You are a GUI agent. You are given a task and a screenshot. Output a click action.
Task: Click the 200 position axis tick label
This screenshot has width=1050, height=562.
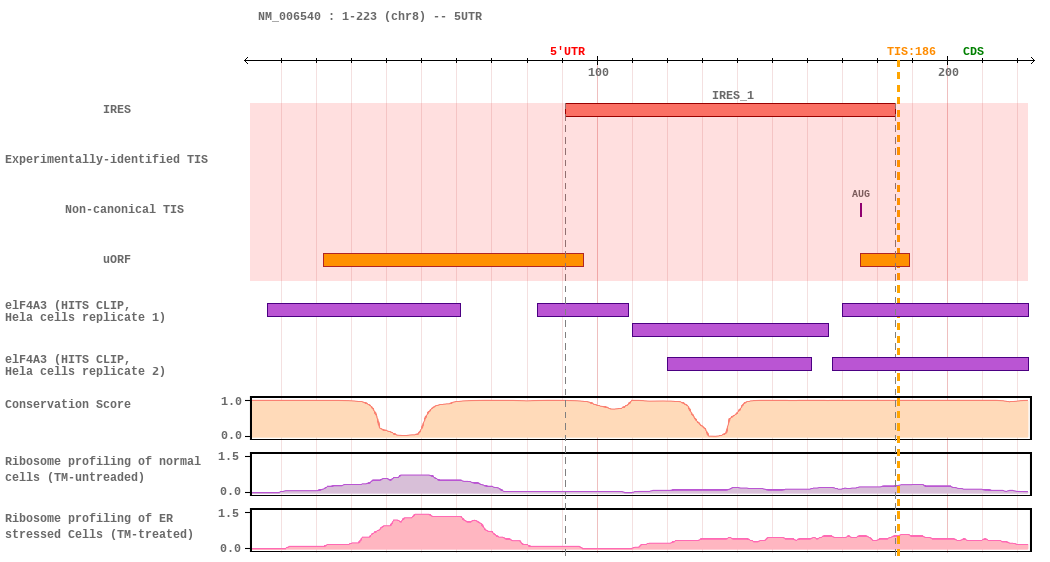click(x=948, y=72)
